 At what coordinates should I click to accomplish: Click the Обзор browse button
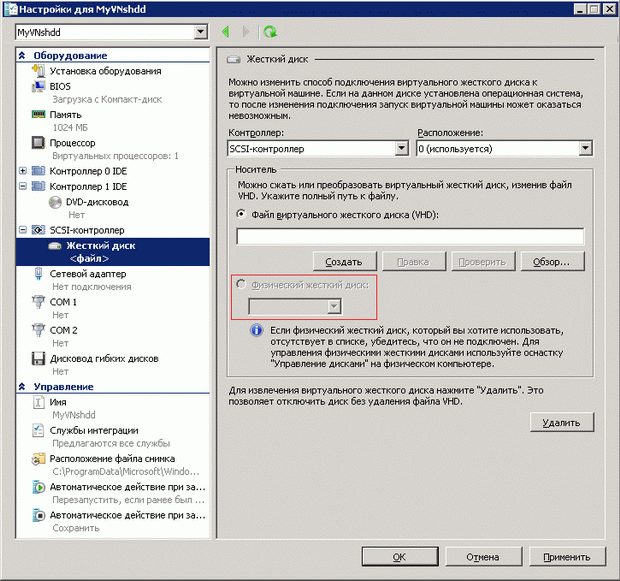click(x=551, y=261)
